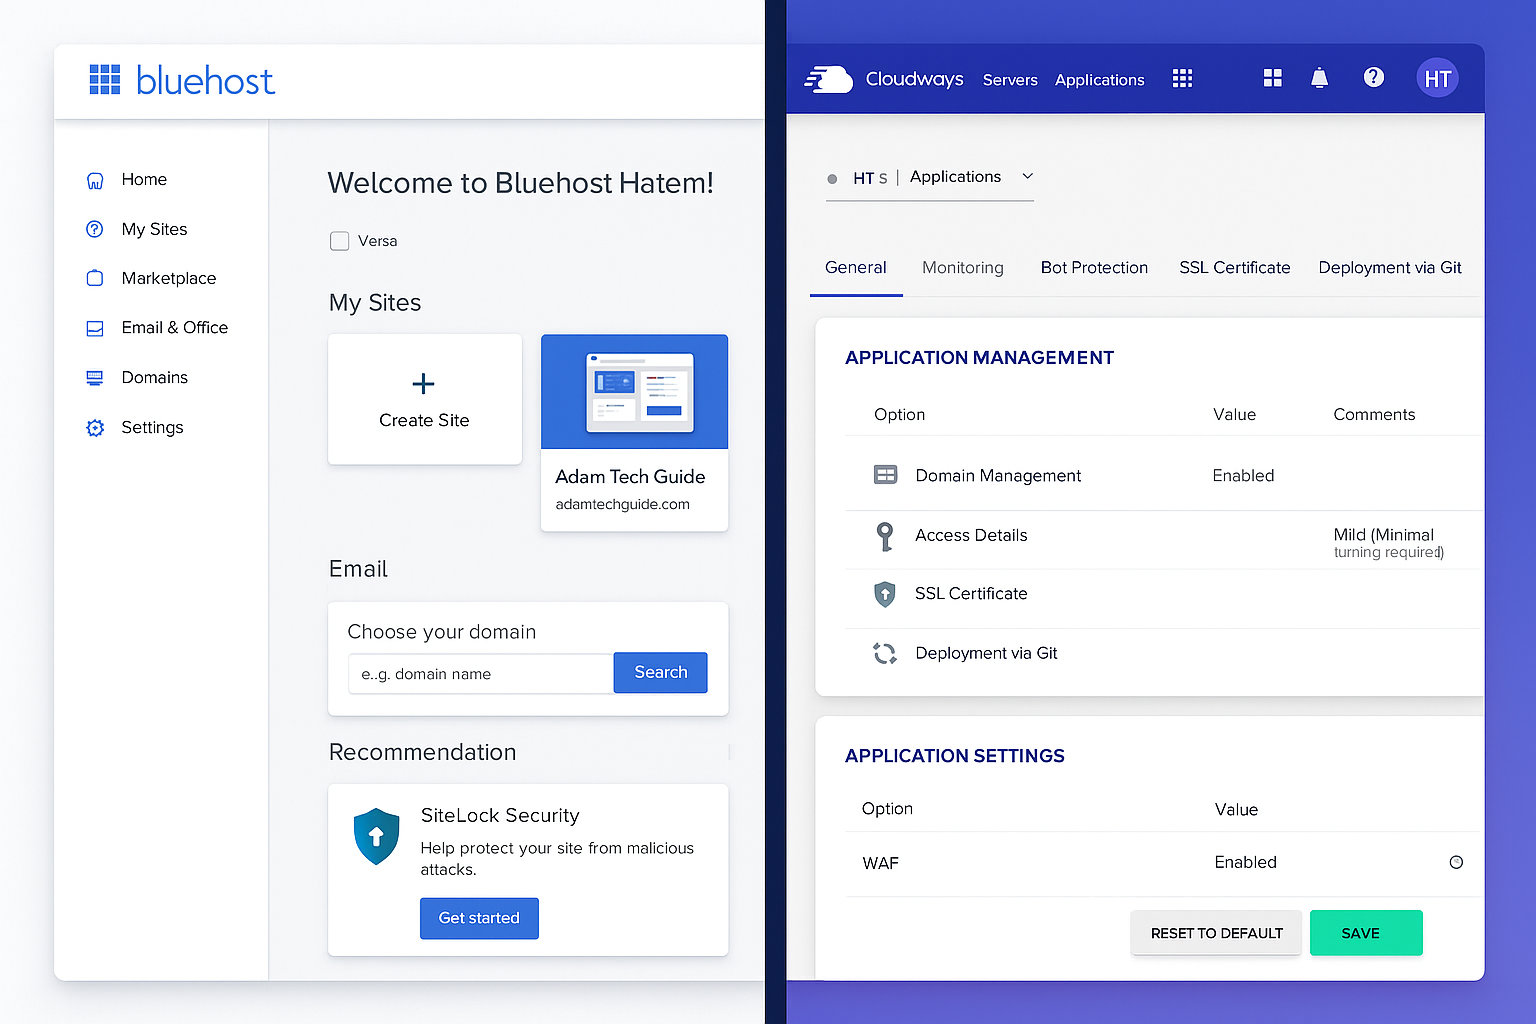Click the plus icon on Create Site card
The width and height of the screenshot is (1536, 1024).
(x=424, y=384)
